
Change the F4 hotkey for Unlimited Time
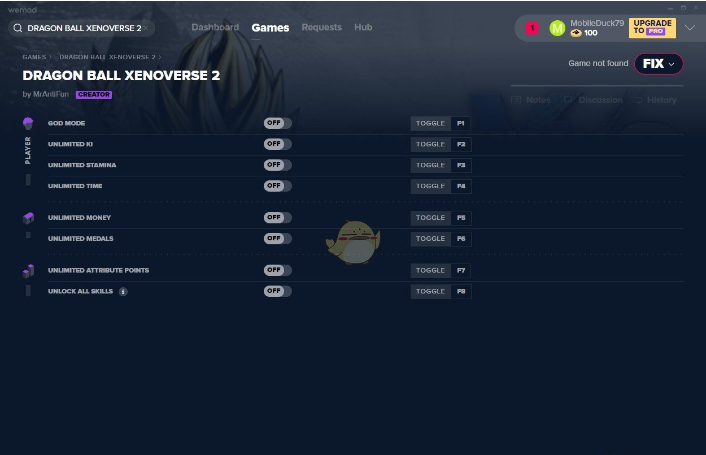[461, 186]
